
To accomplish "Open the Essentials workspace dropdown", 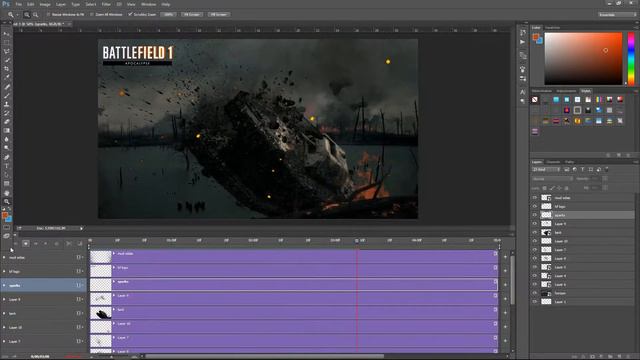I will [x=617, y=15].
